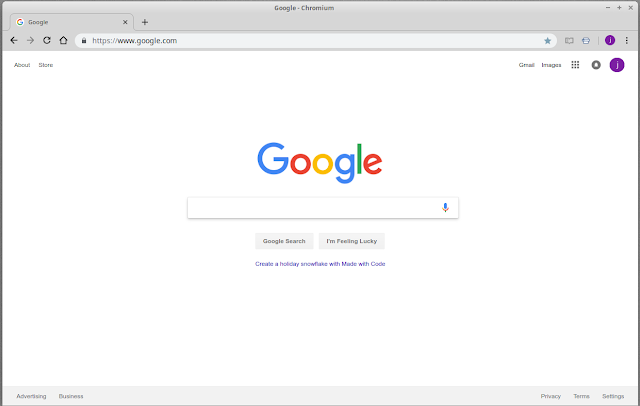Image resolution: width=640 pixels, height=406 pixels.
Task: Select the Google tab
Action: (x=71, y=22)
